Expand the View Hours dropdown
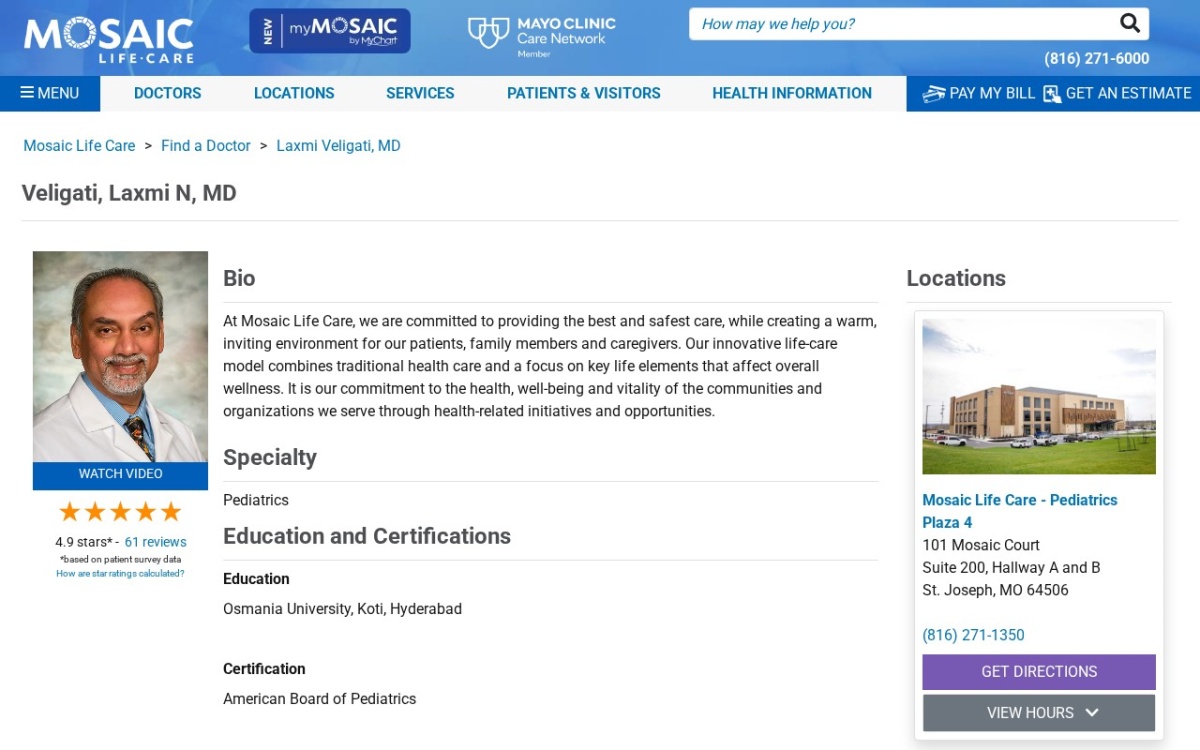Image resolution: width=1200 pixels, height=750 pixels. [x=1039, y=713]
